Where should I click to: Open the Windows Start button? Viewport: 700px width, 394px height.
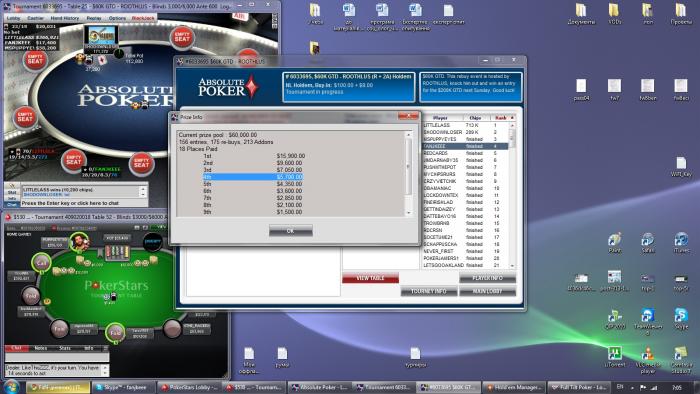11,386
